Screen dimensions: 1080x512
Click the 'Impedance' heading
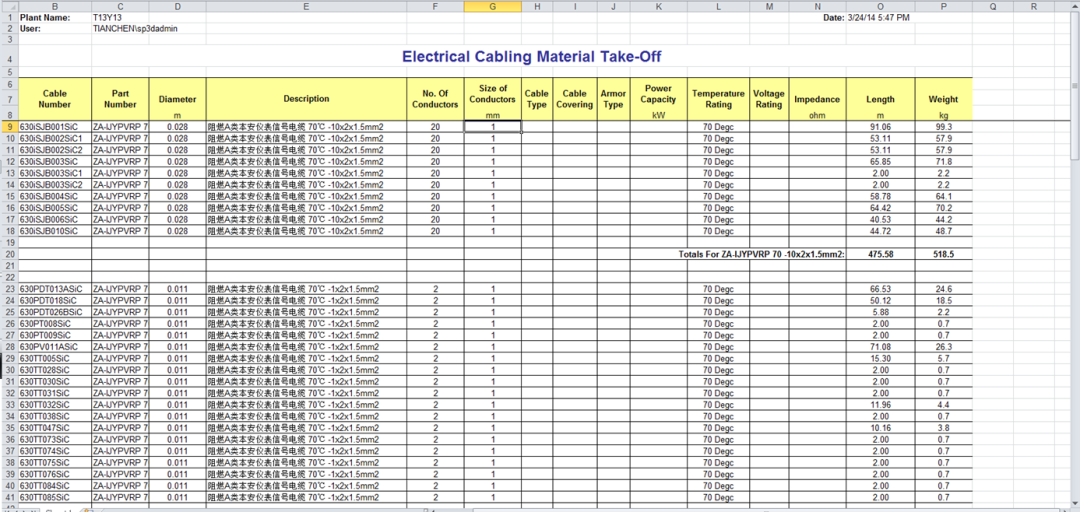coord(817,99)
